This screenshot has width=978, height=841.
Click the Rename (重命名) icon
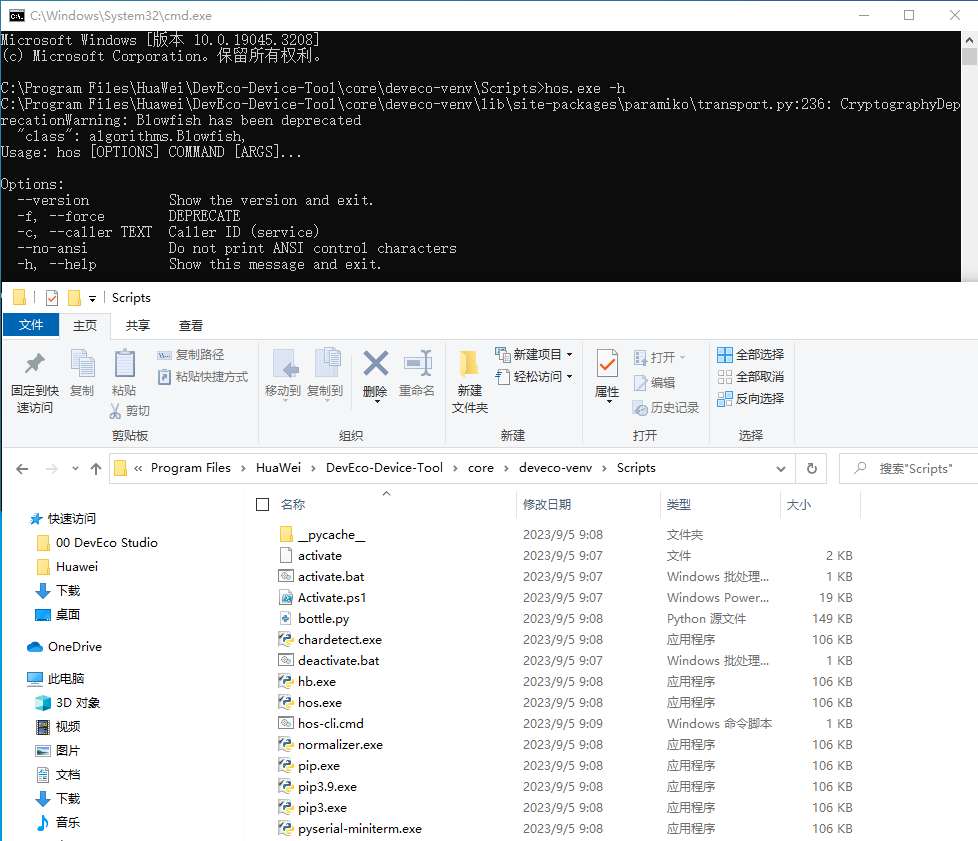[417, 376]
